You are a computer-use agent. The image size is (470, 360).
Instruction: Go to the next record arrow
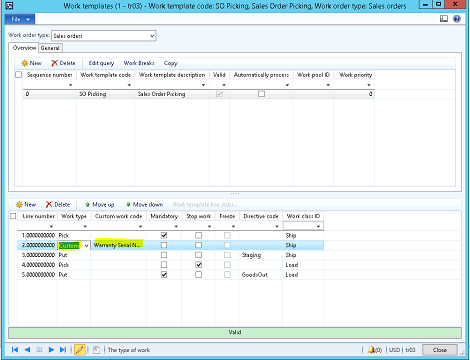[51, 350]
